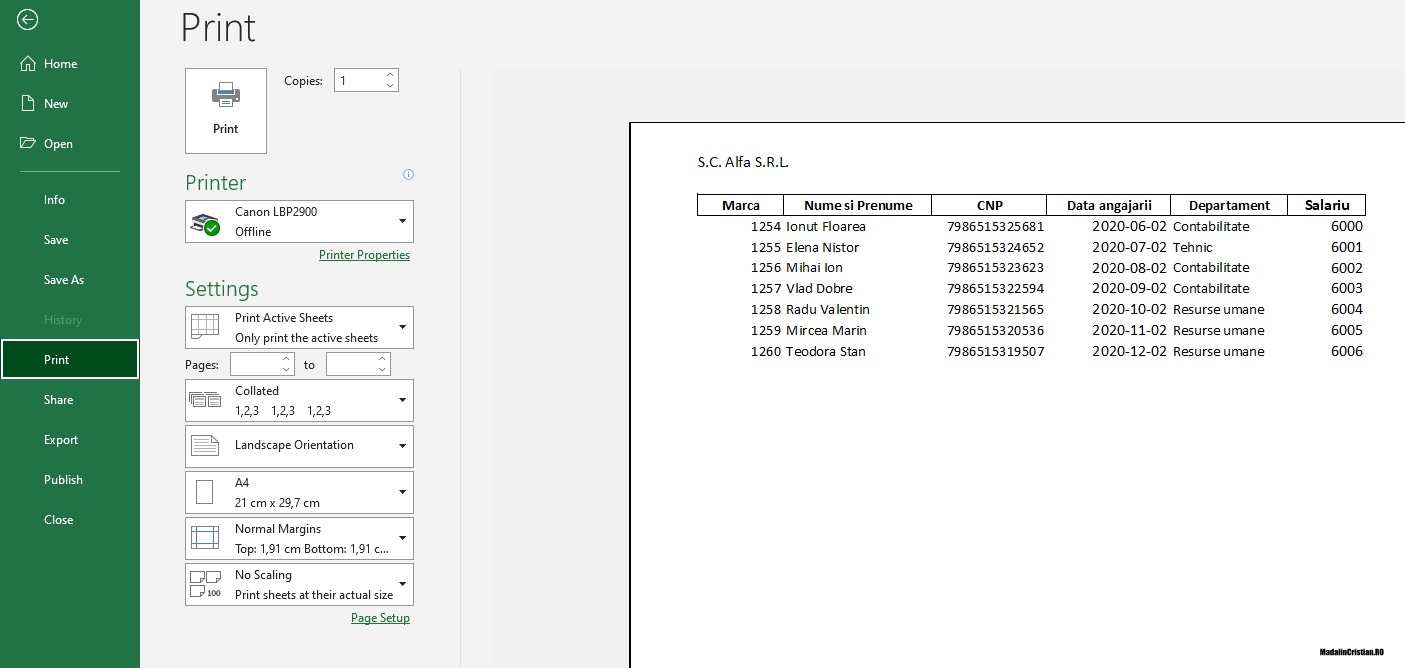Open the printer selection dropdown
1405x668 pixels.
tap(402, 221)
